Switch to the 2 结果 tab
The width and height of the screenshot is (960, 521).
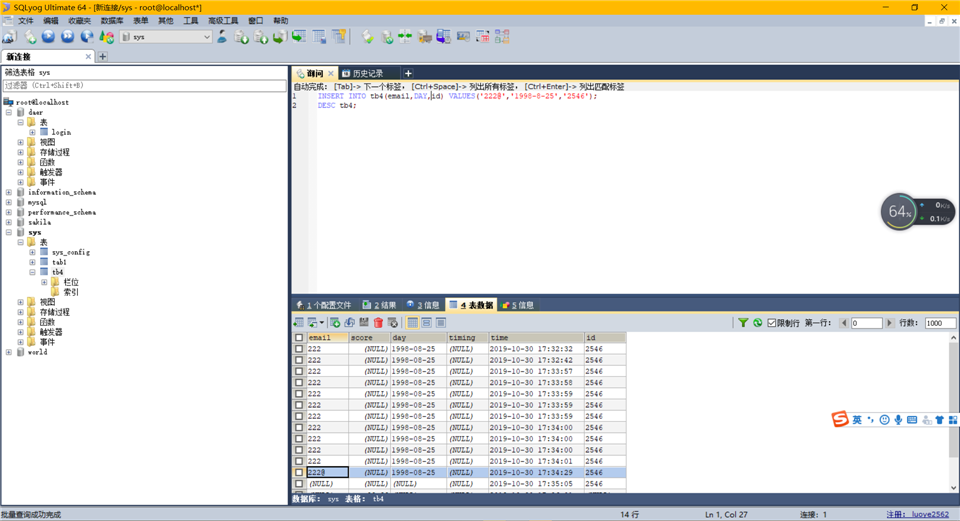click(379, 305)
